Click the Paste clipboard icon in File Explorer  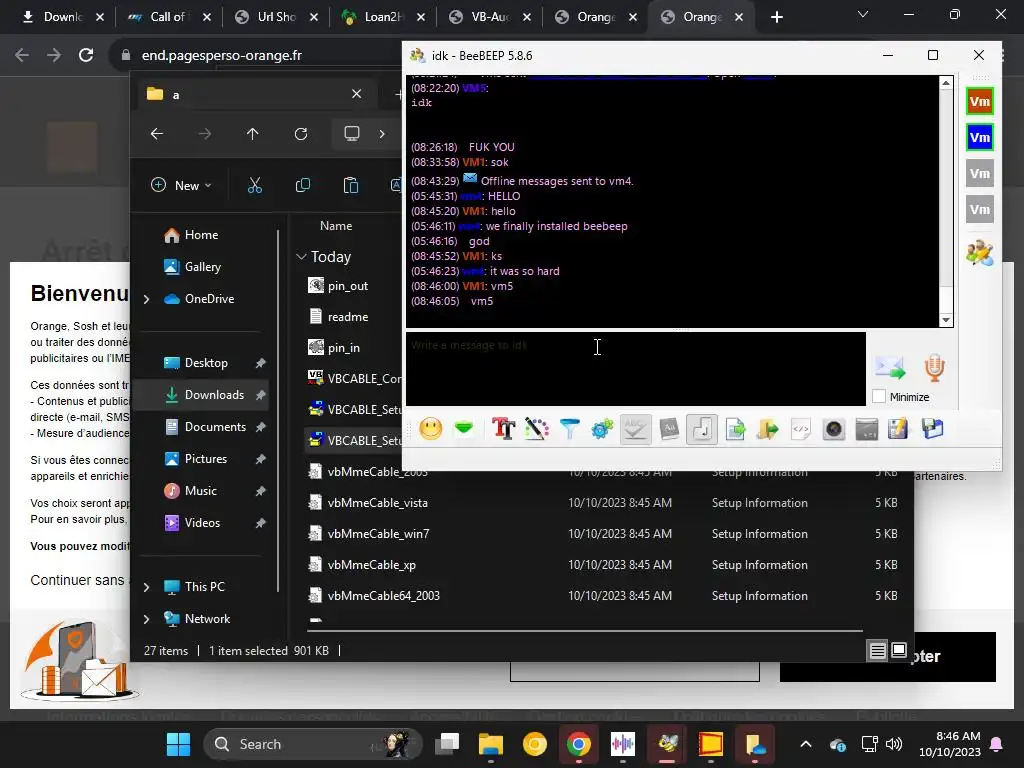click(351, 185)
